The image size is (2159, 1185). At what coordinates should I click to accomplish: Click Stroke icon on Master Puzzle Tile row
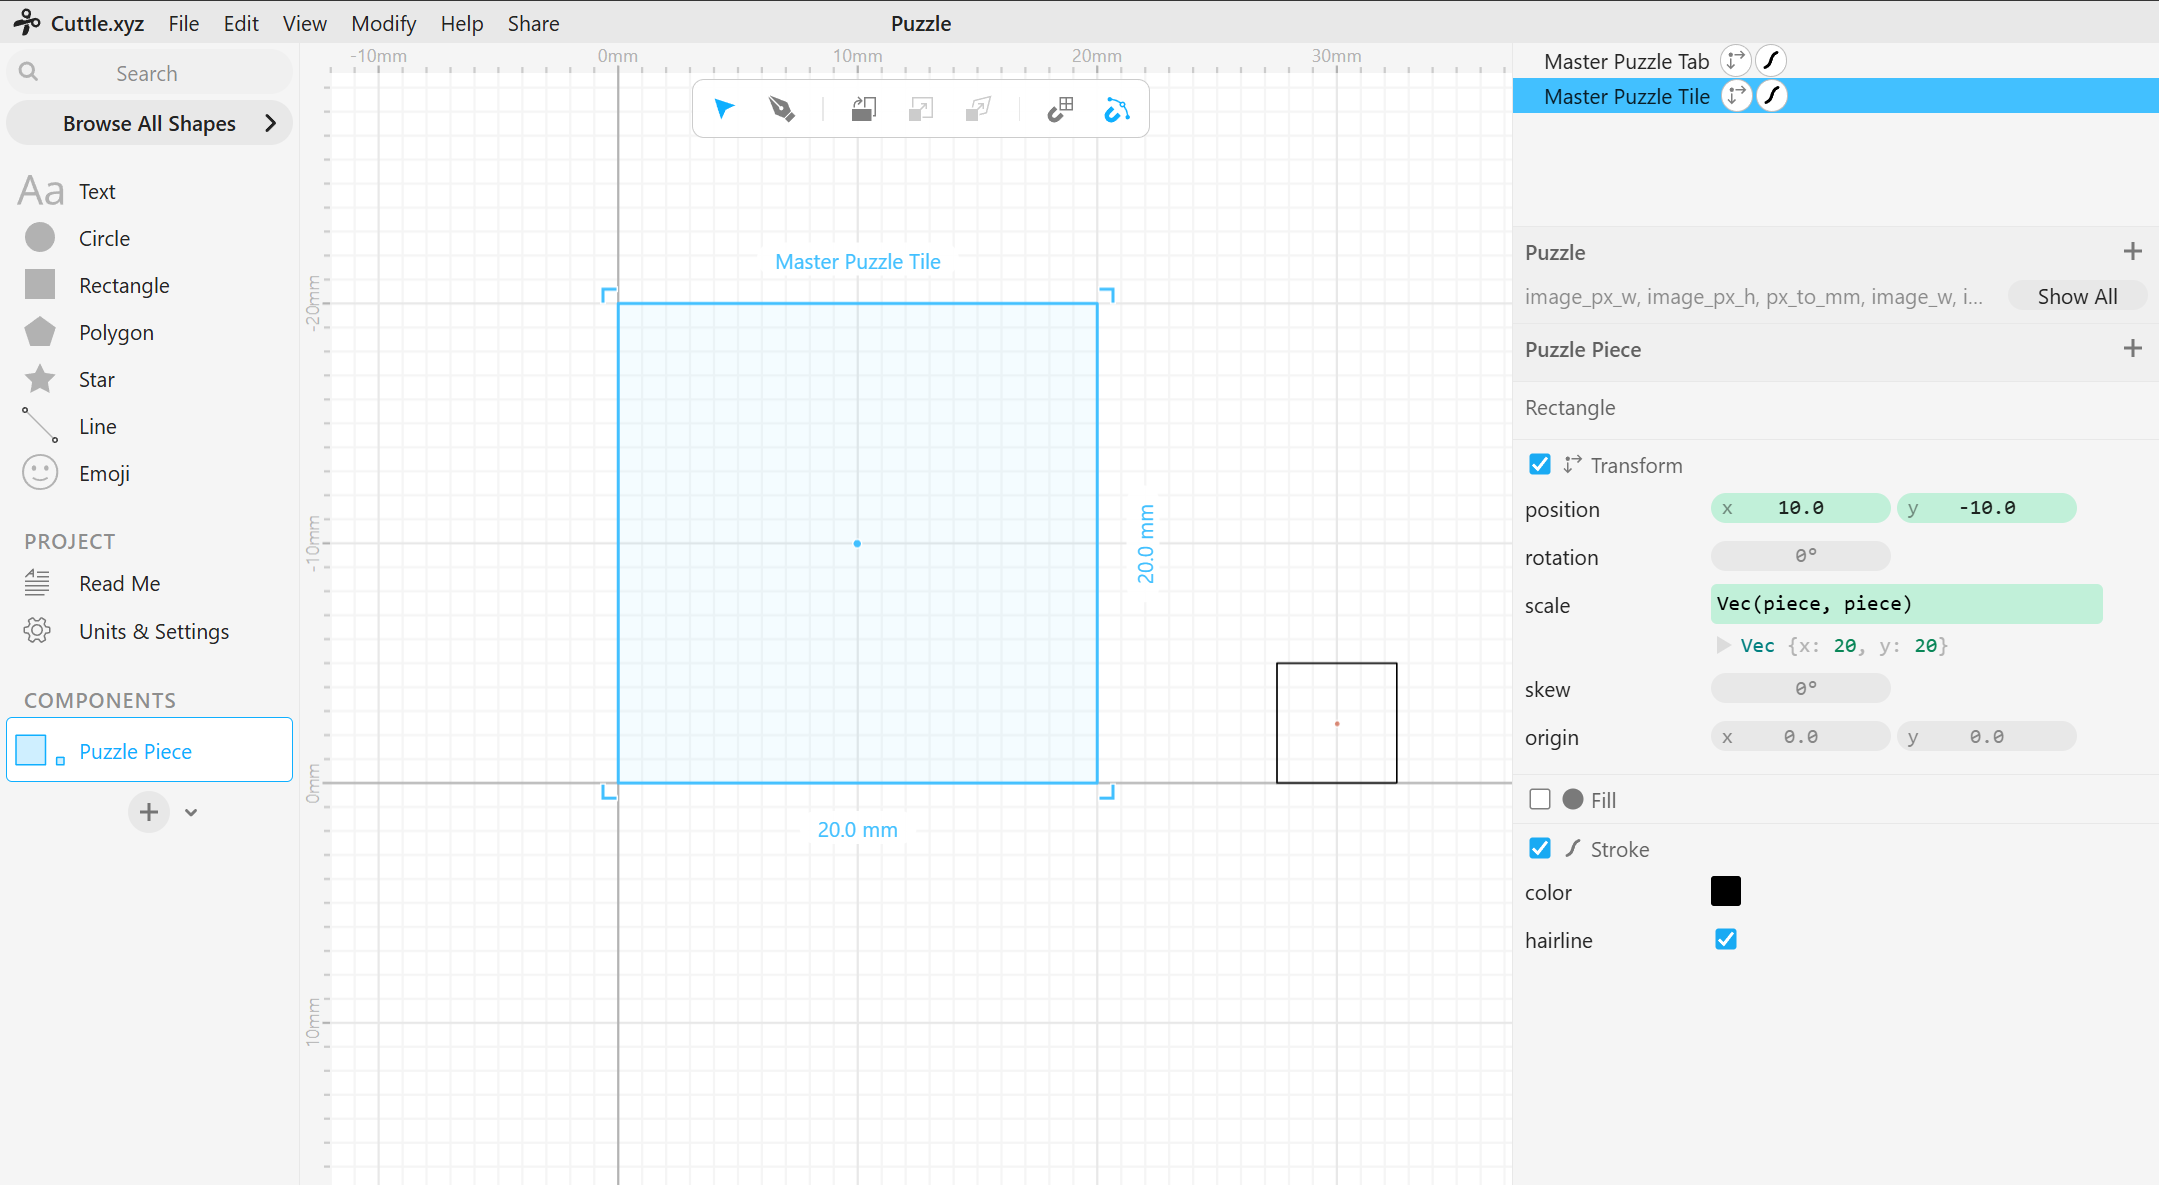1772,96
